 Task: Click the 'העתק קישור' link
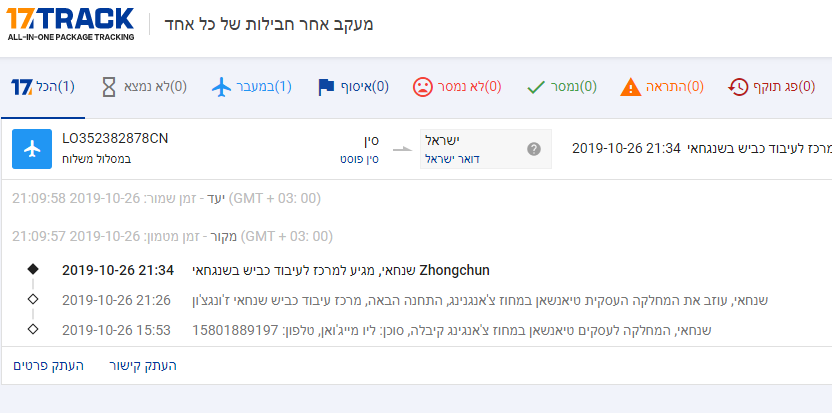(x=142, y=366)
